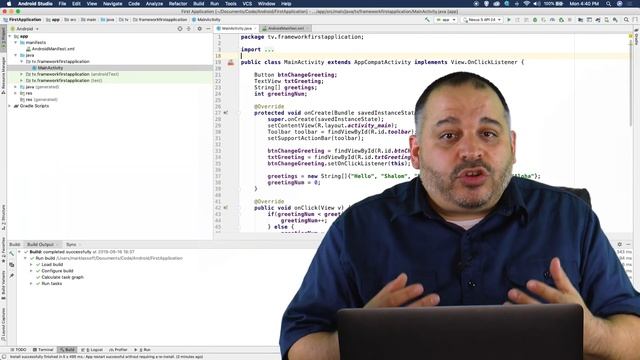The height and width of the screenshot is (360, 640).
Task: Run the app with the green play icon
Action: pyautogui.click(x=509, y=20)
